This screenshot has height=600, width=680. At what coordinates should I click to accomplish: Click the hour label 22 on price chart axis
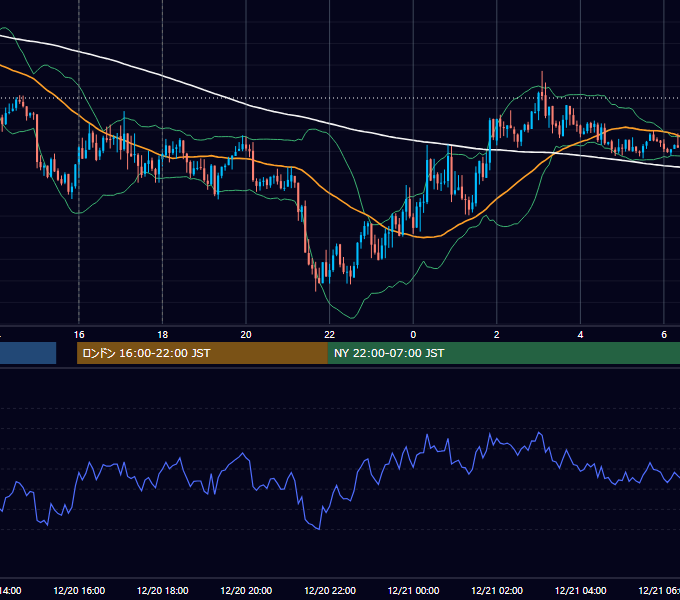[x=330, y=335]
